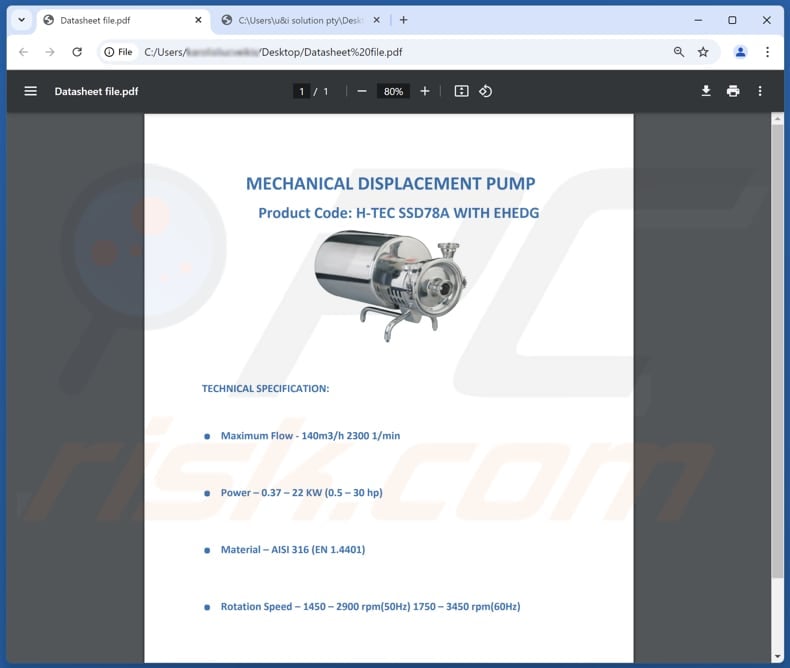Maximize the browser window
Screen dimensions: 790x668
coord(732,20)
